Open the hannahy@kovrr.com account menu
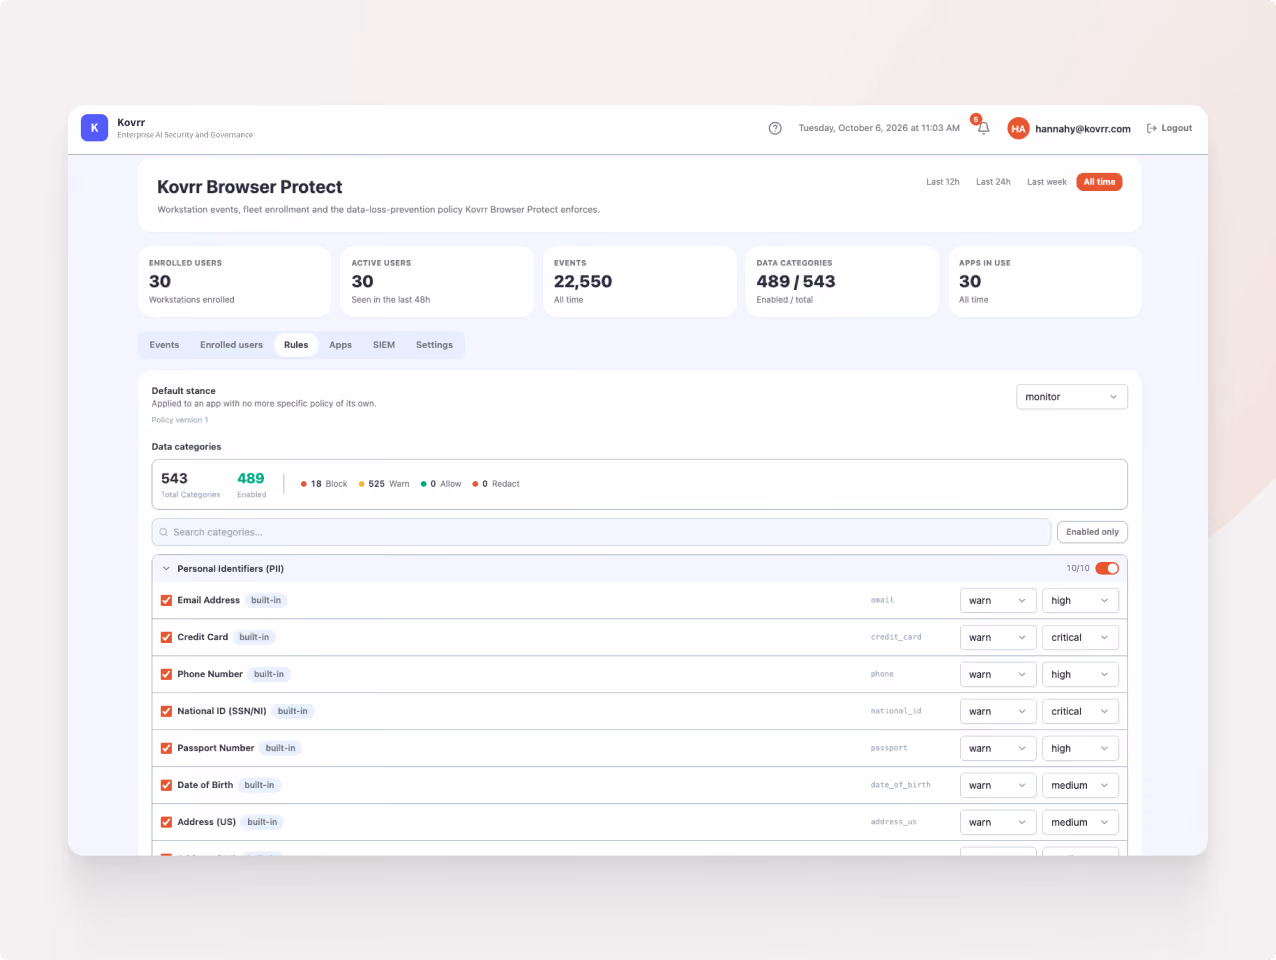The width and height of the screenshot is (1276, 960). click(1083, 129)
